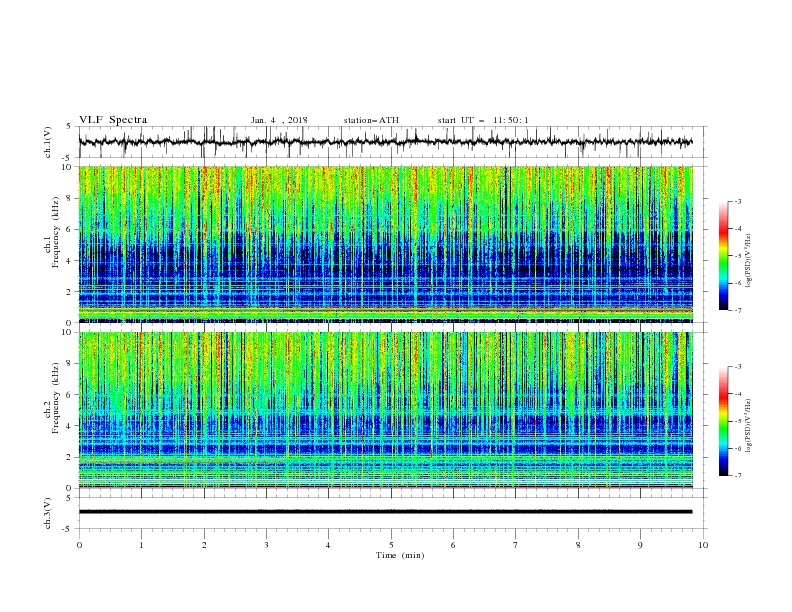Viewport: 792px width, 612px height.
Task: Click the "station=ATH" label
Action: point(371,120)
